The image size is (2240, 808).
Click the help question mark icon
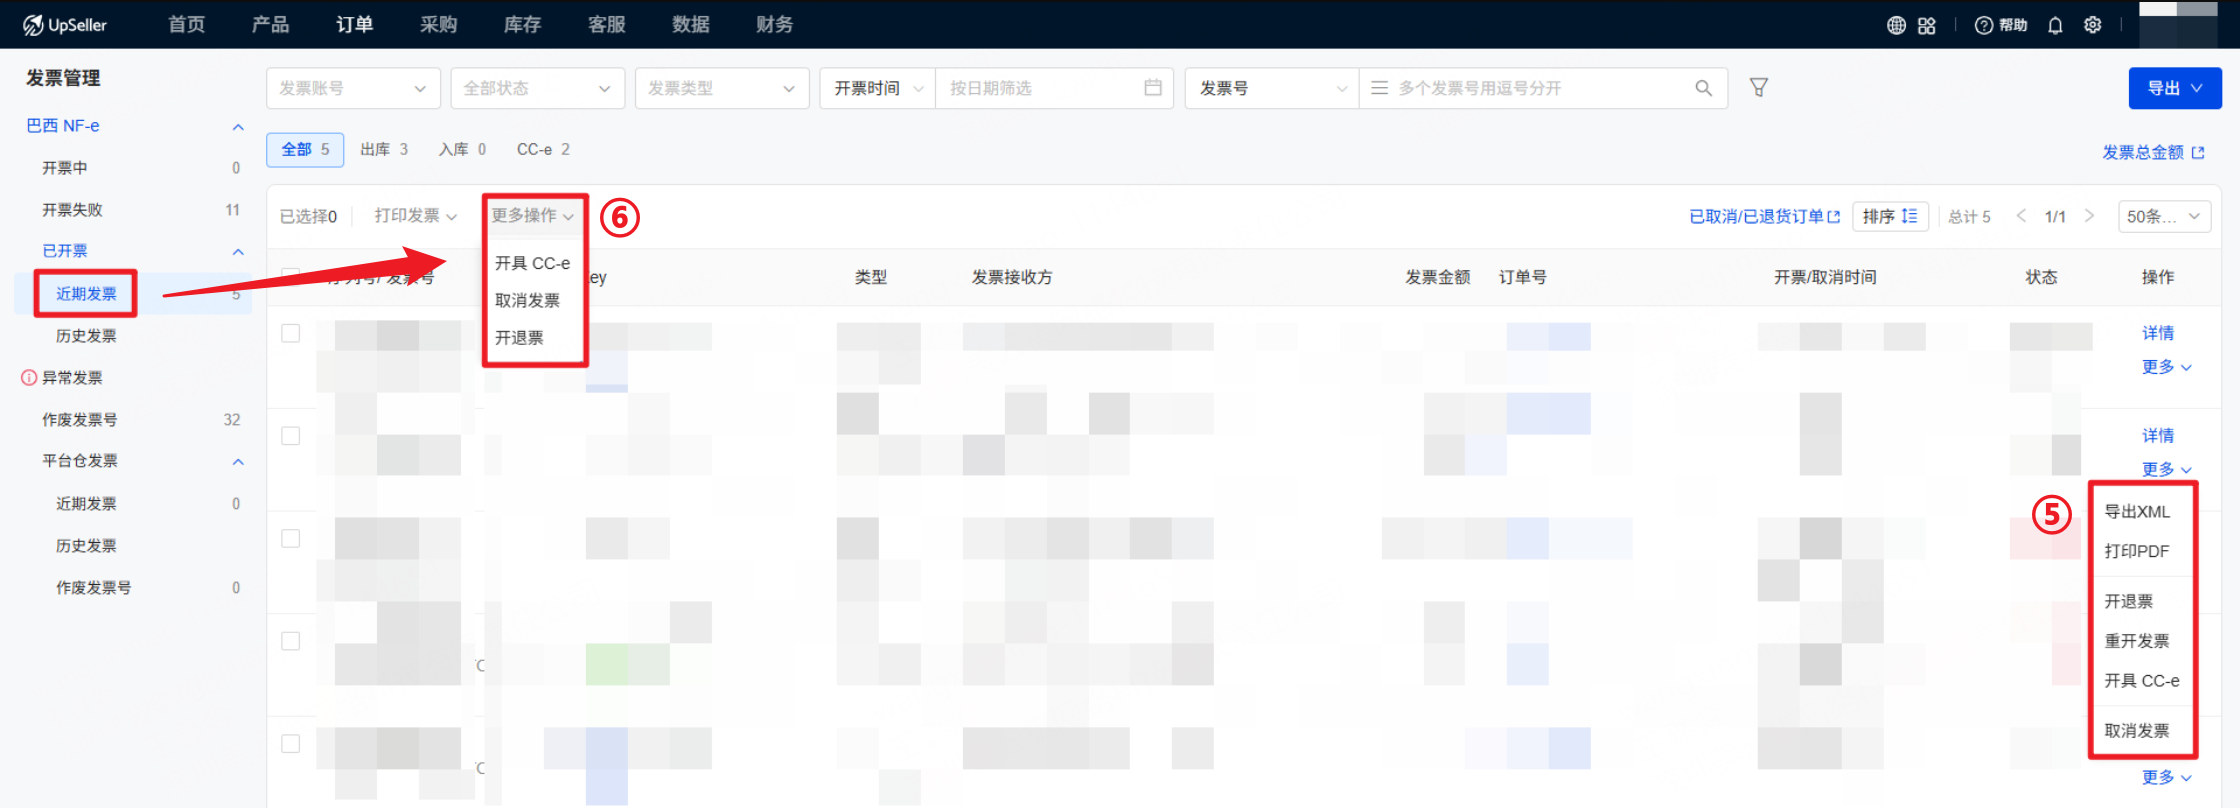coord(1984,25)
